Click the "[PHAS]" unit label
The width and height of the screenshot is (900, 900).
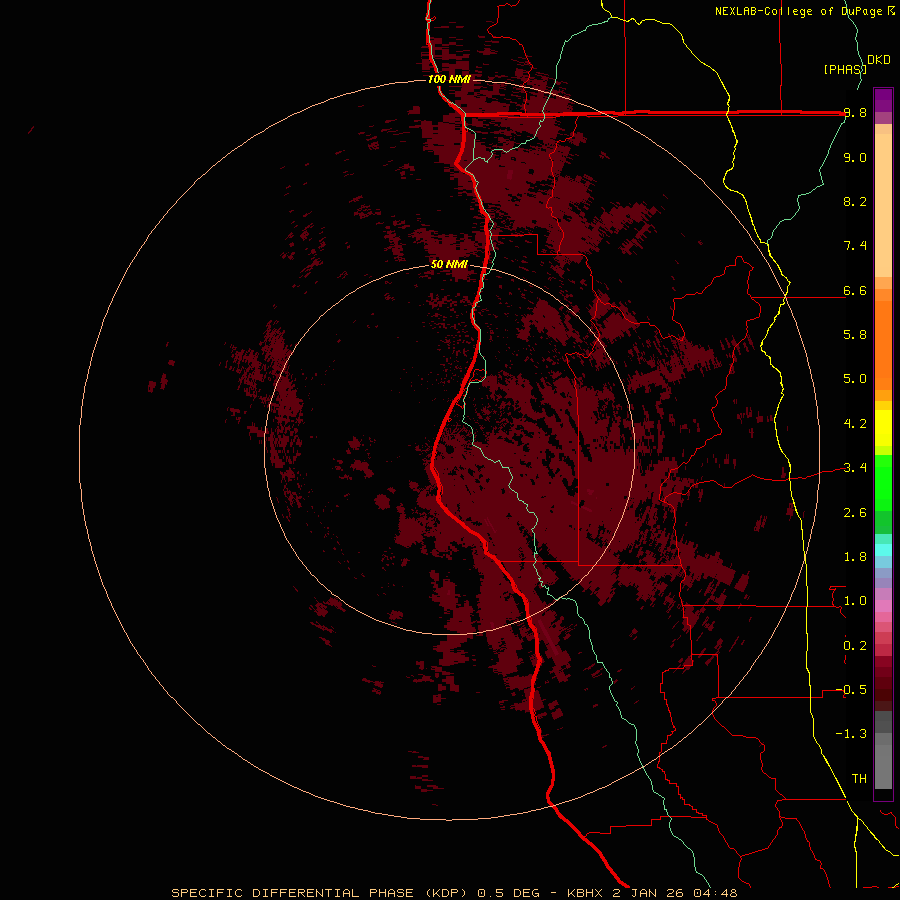point(845,69)
